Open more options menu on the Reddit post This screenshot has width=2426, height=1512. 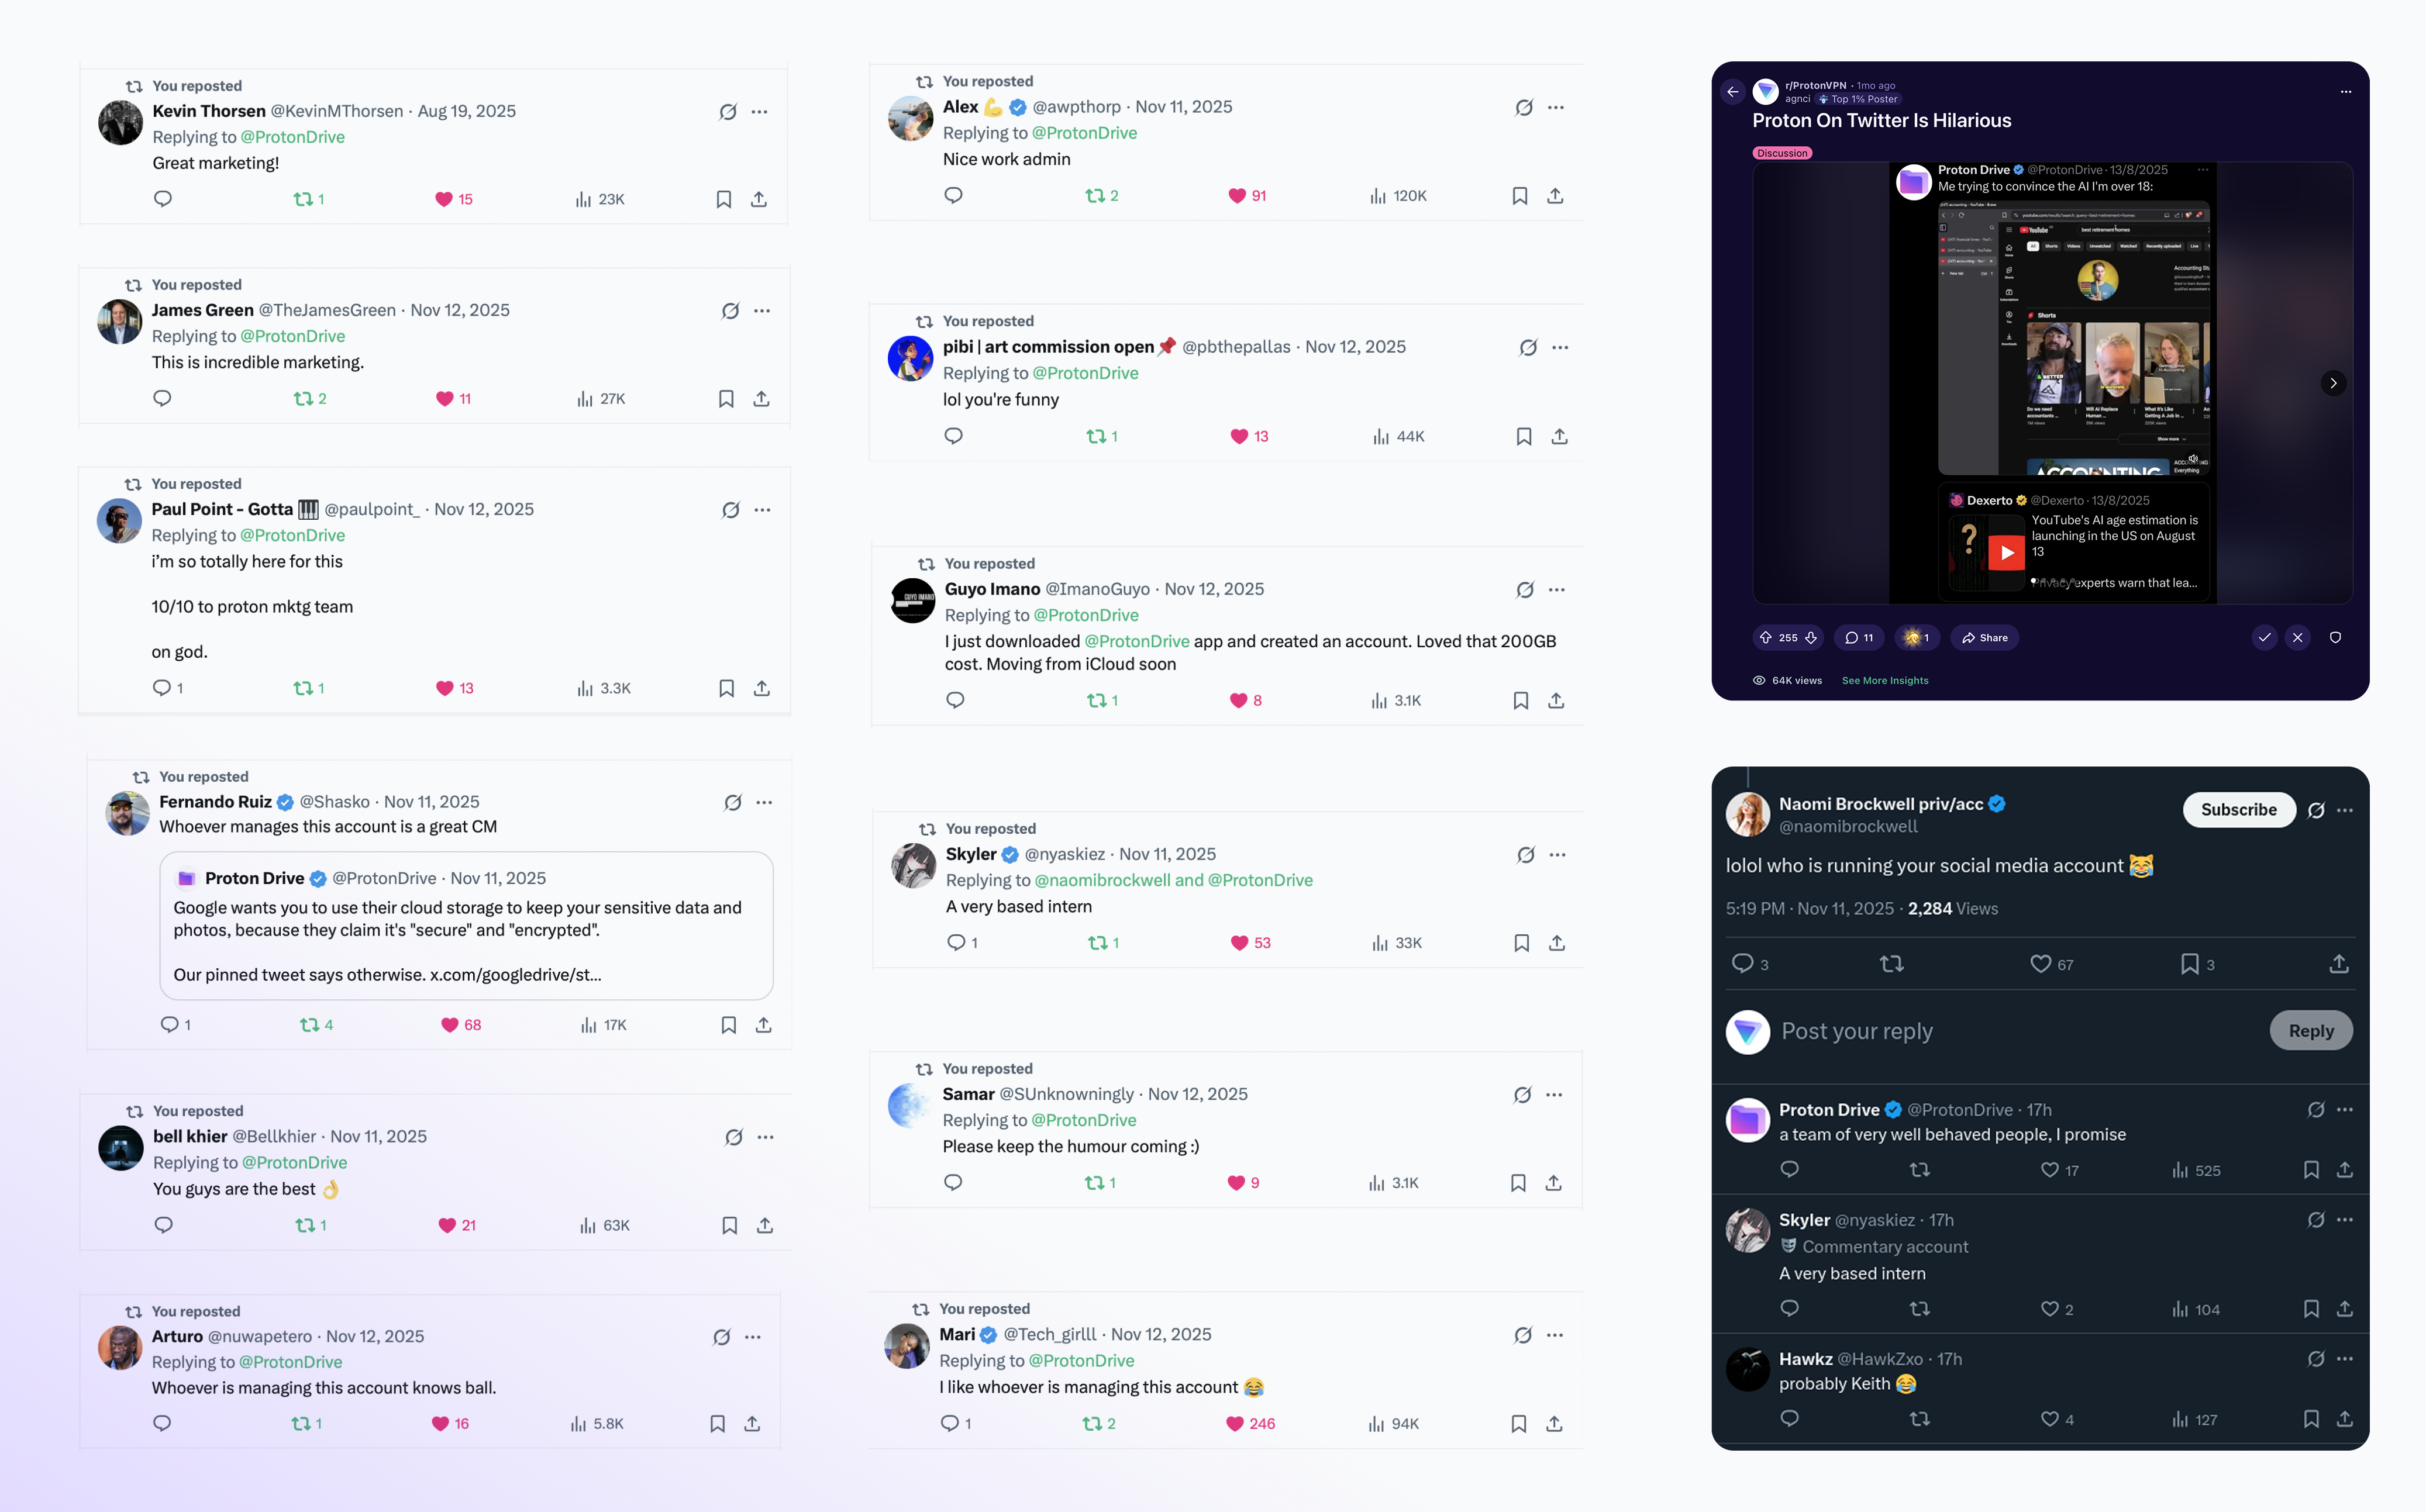coord(2345,92)
